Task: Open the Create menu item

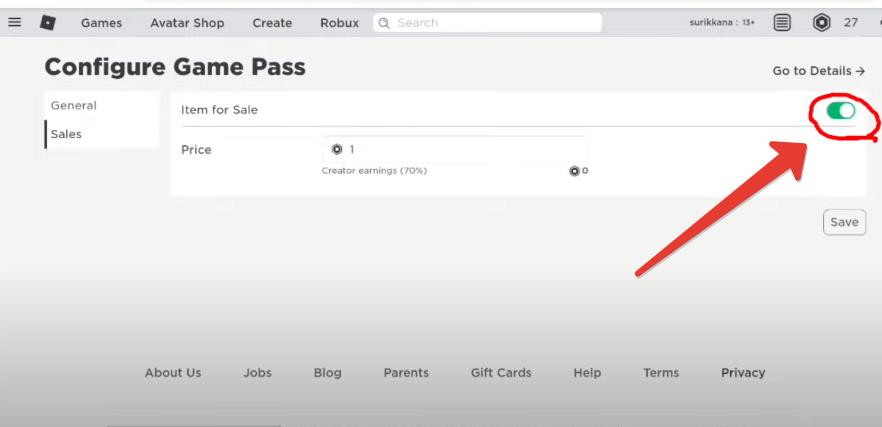Action: coord(272,23)
